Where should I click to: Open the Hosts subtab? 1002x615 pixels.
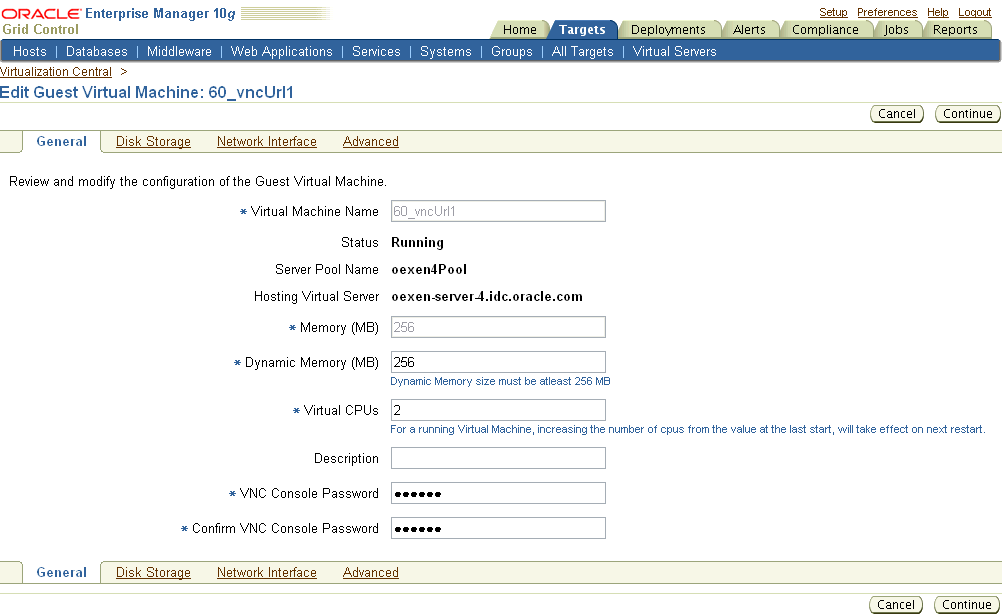[x=29, y=51]
